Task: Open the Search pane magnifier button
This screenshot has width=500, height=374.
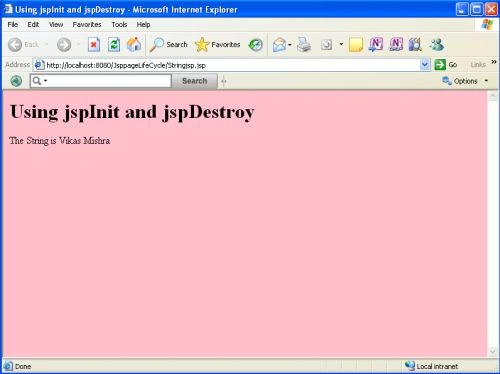Action: [x=168, y=44]
